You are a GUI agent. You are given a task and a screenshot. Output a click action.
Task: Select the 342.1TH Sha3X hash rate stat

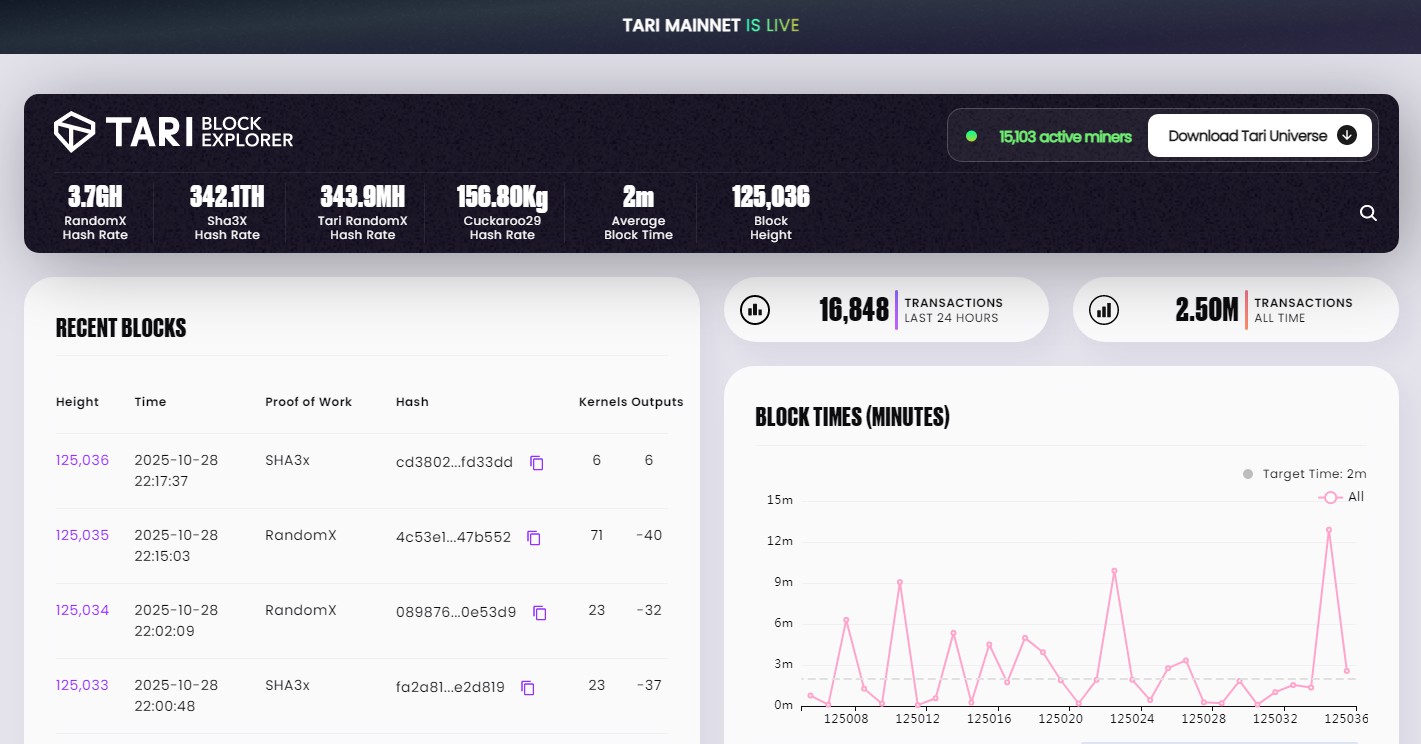227,213
